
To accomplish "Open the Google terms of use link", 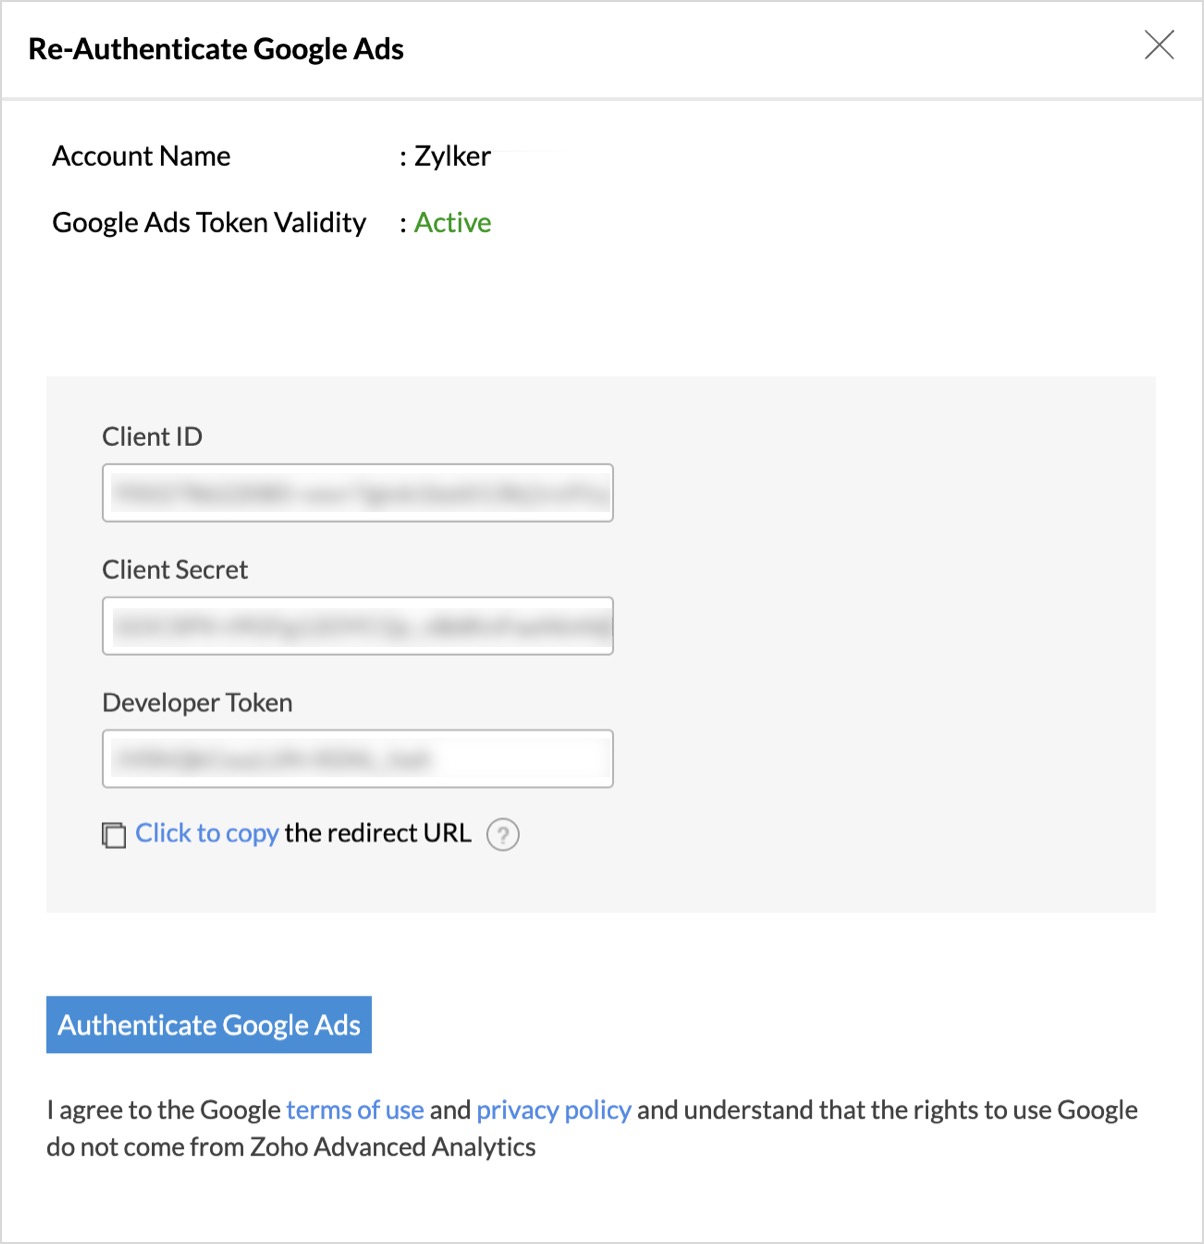I will (x=355, y=1110).
